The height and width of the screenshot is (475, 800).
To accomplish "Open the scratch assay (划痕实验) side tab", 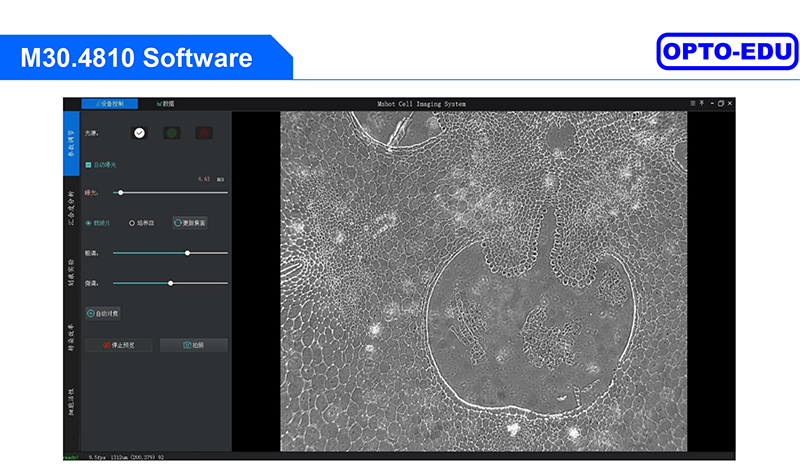I will click(71, 272).
